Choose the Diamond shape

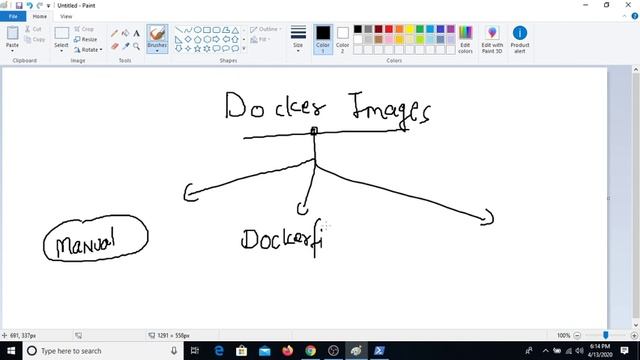tap(188, 40)
